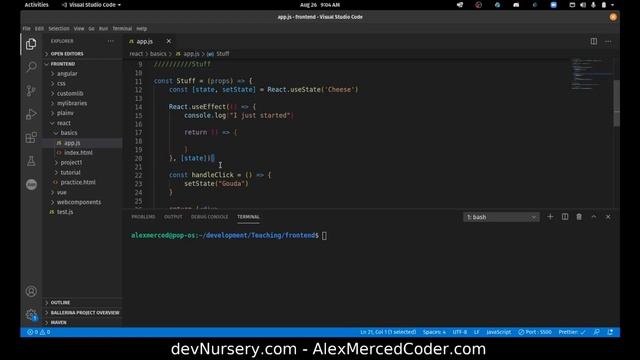This screenshot has height=360, width=640.
Task: Click the Spaces: 4 indentation setting
Action: (434, 332)
